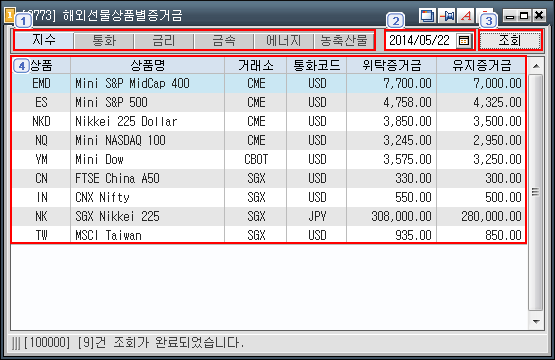Click the scrollbar down arrow

point(536,321)
